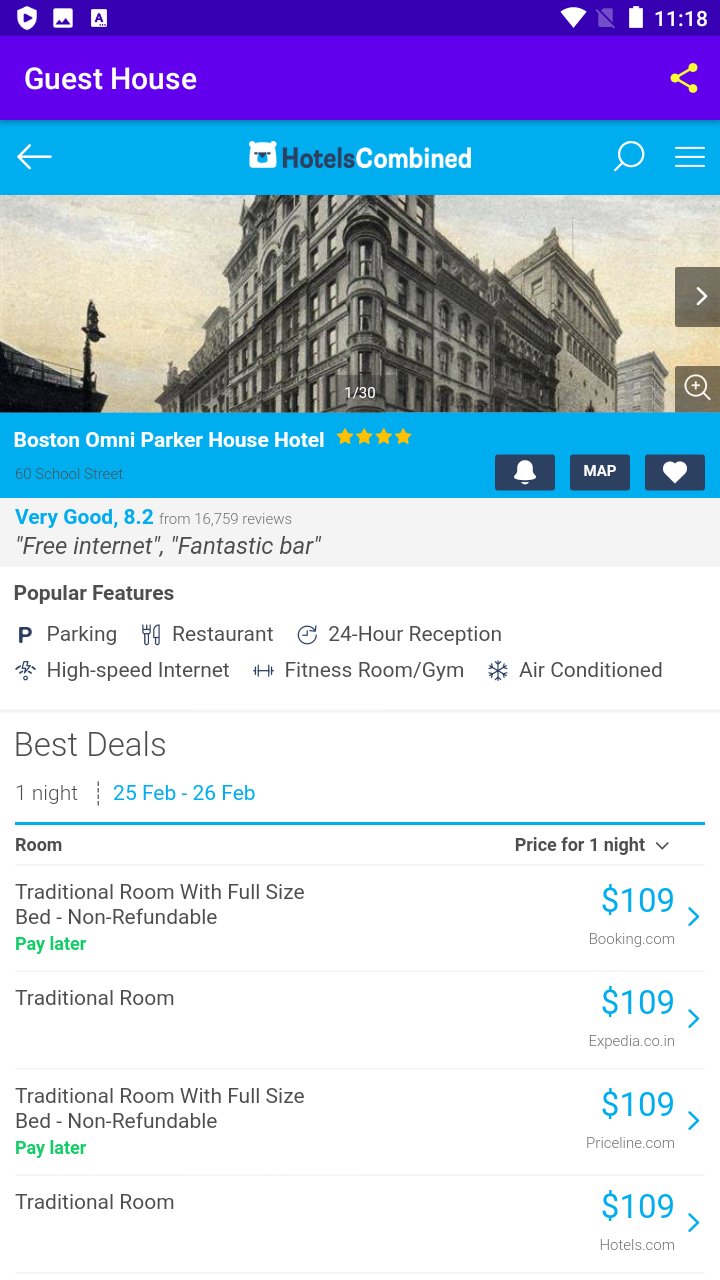Open the Booking.com $109 deal chevron
This screenshot has height=1280, width=720.
(x=694, y=917)
